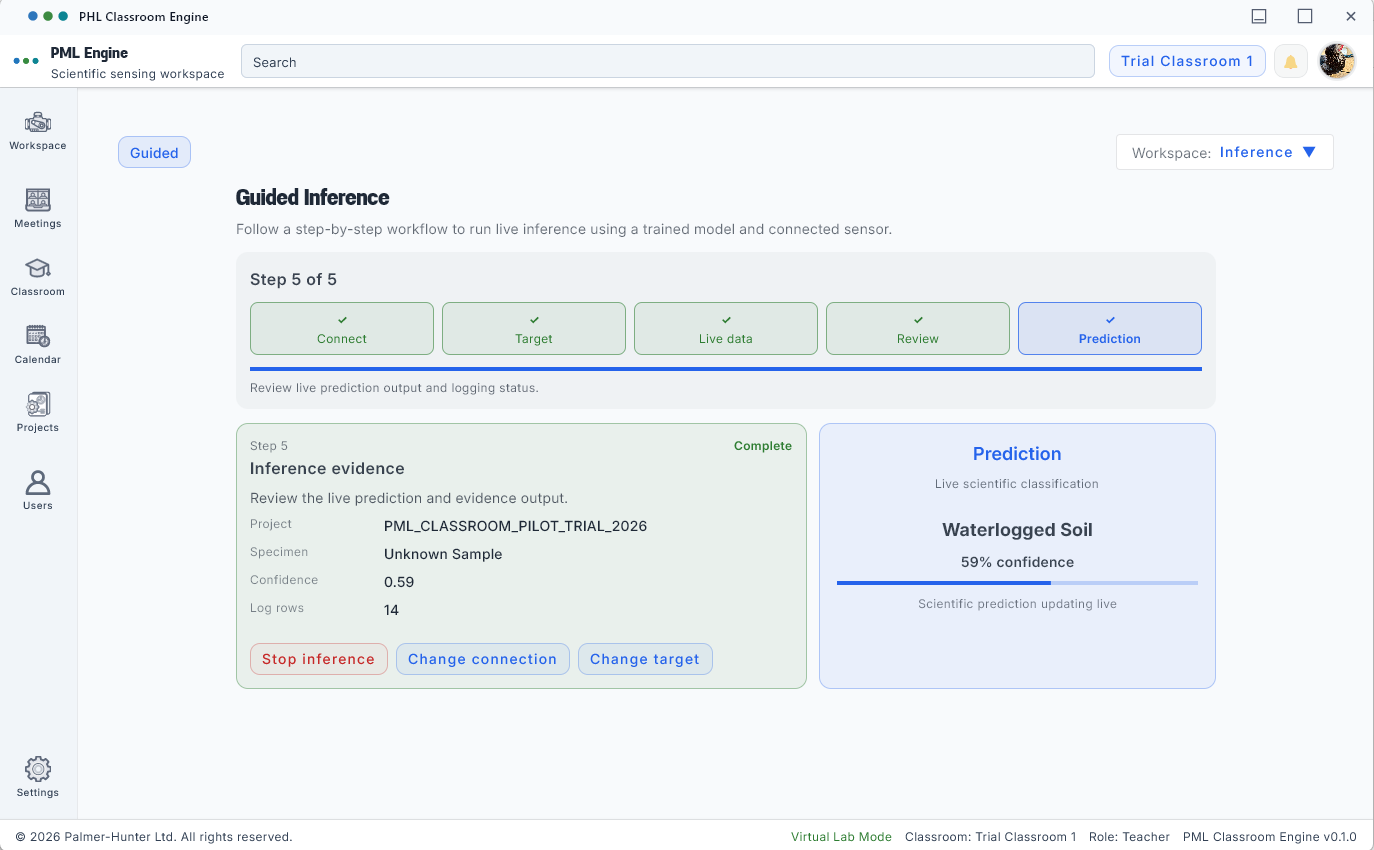The image size is (1374, 850).
Task: Click project name PML_CLASSROOM_PILOT_TRIAL_2026
Action: 515,526
